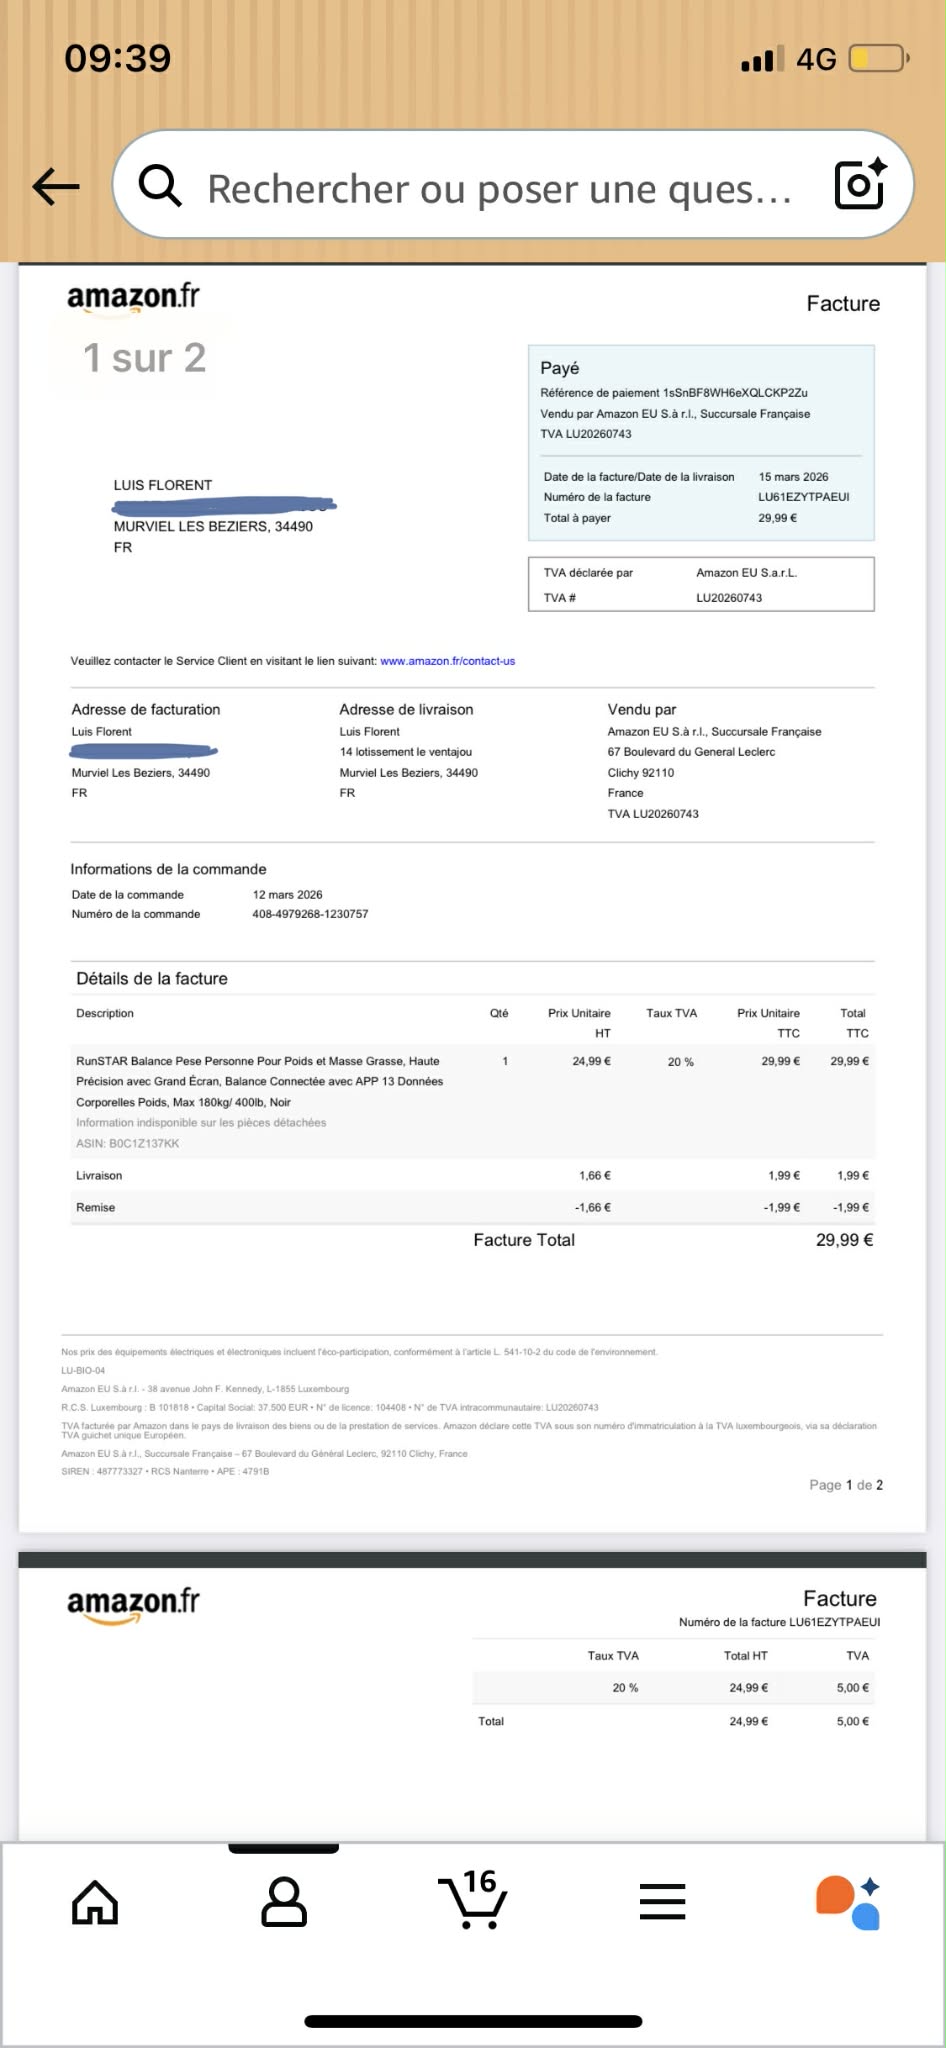The height and width of the screenshot is (2048, 946).
Task: Tap the magnifying glass search icon
Action: pyautogui.click(x=160, y=185)
